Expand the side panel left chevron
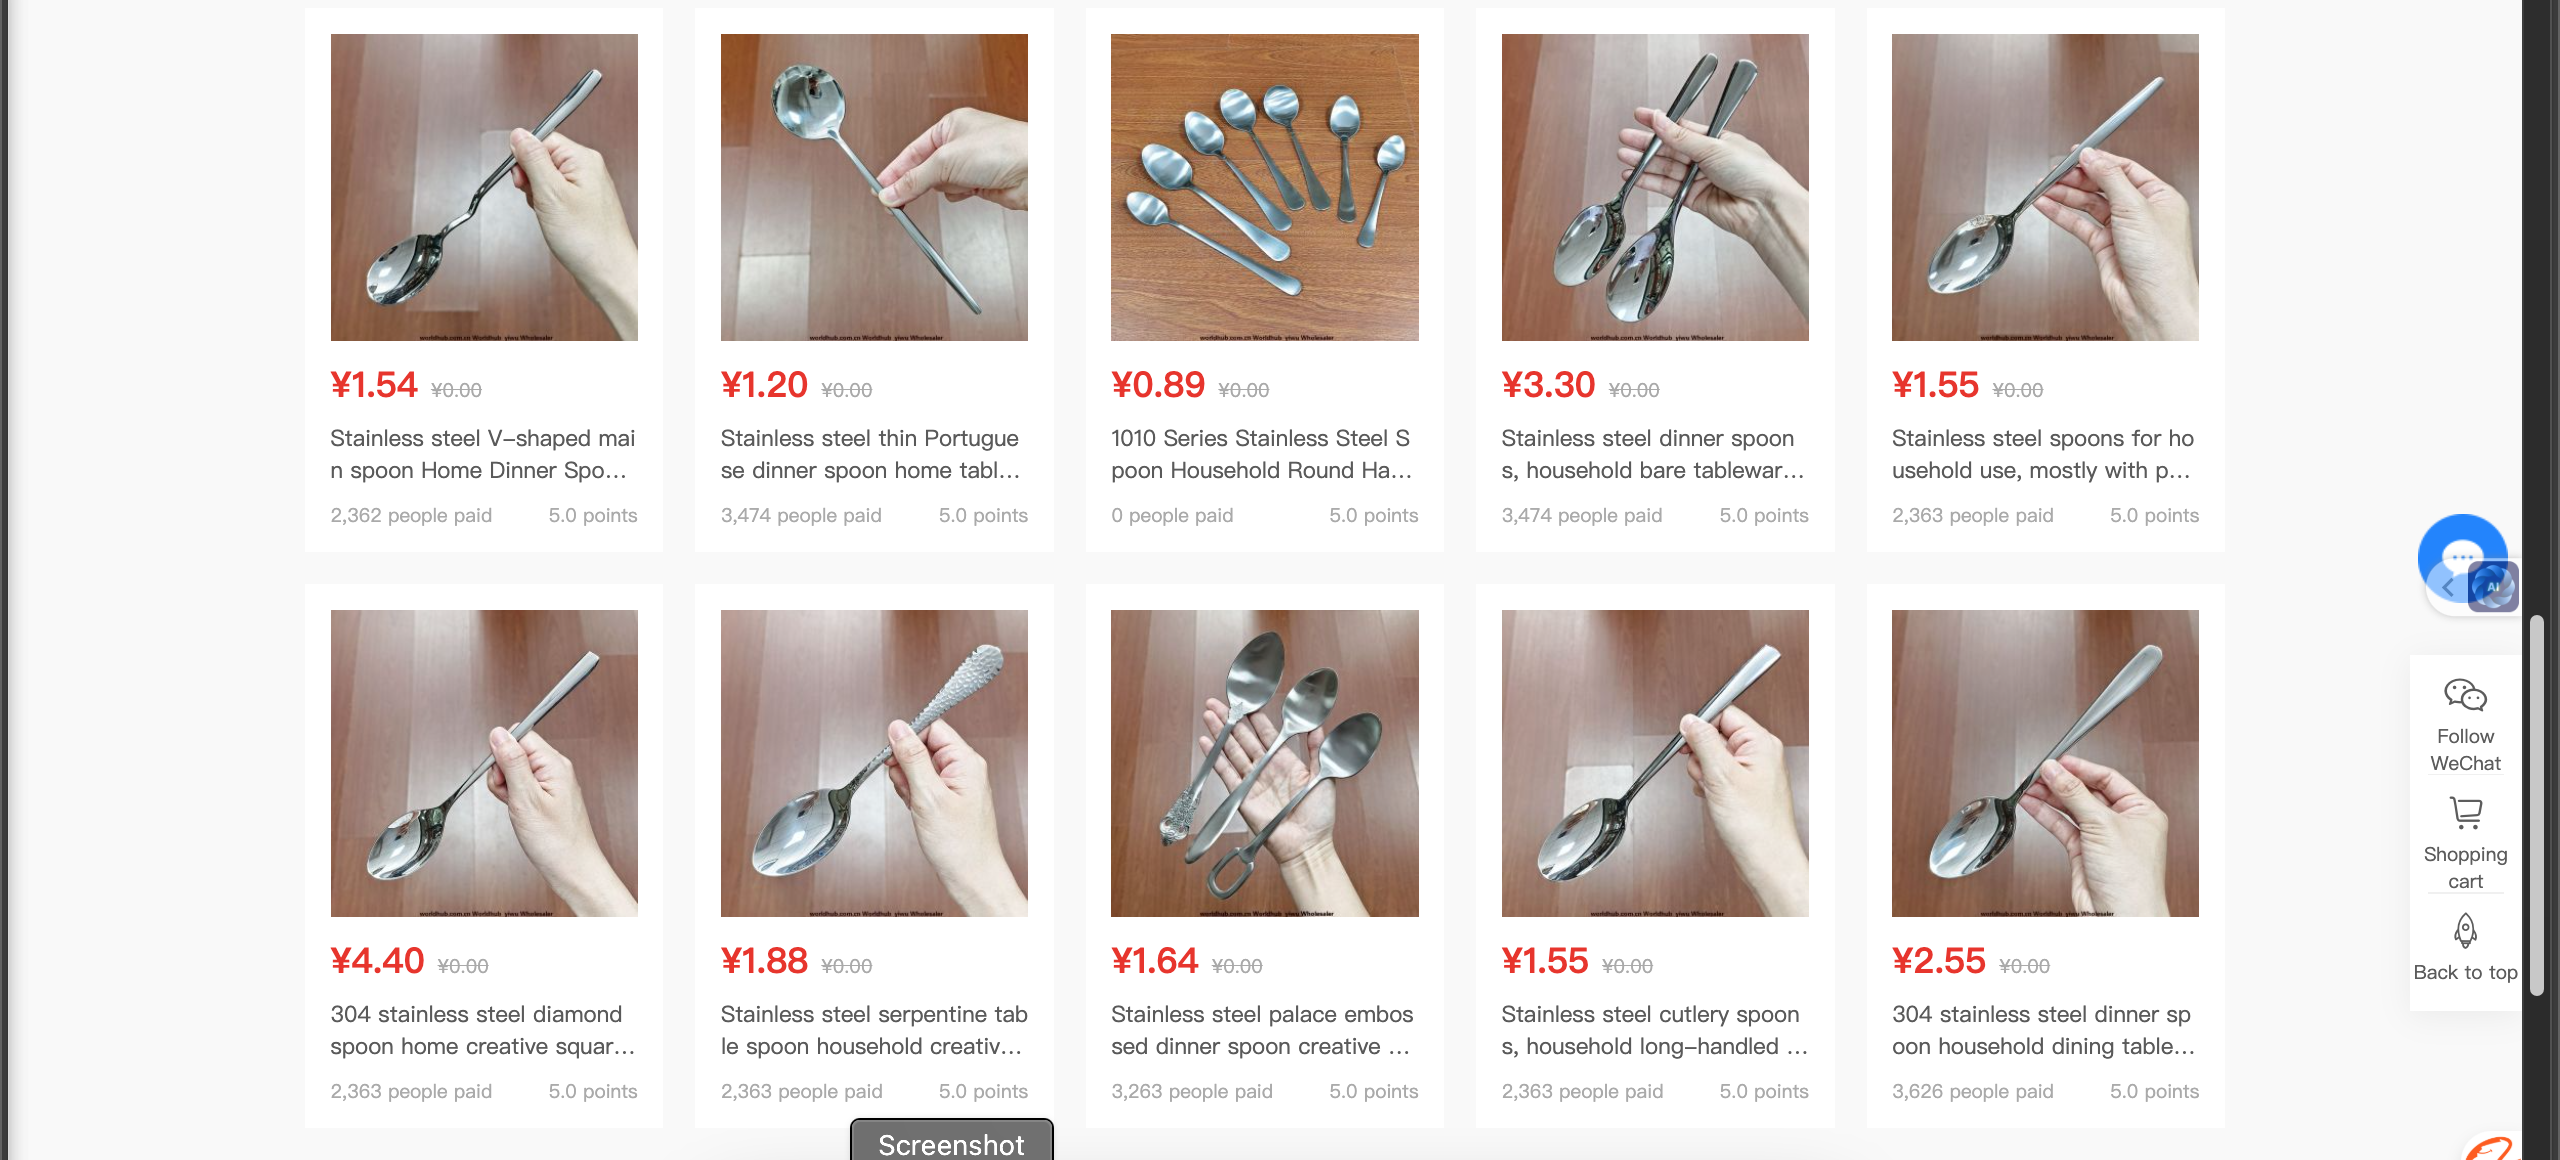 2447,588
